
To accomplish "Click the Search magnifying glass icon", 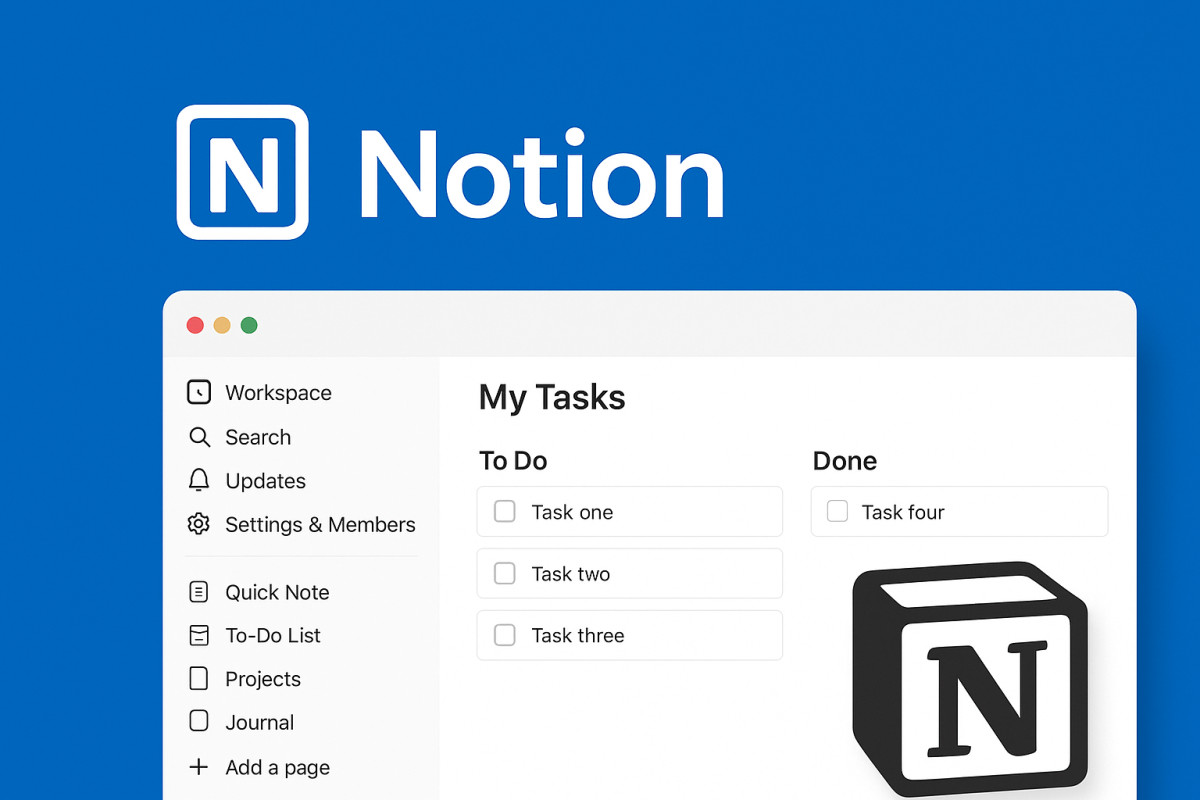I will 199,437.
